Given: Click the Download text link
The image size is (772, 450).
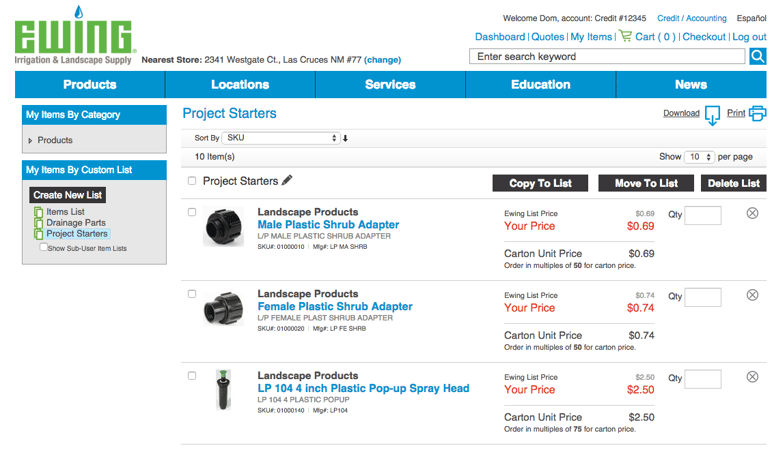Looking at the screenshot, I should click(681, 113).
